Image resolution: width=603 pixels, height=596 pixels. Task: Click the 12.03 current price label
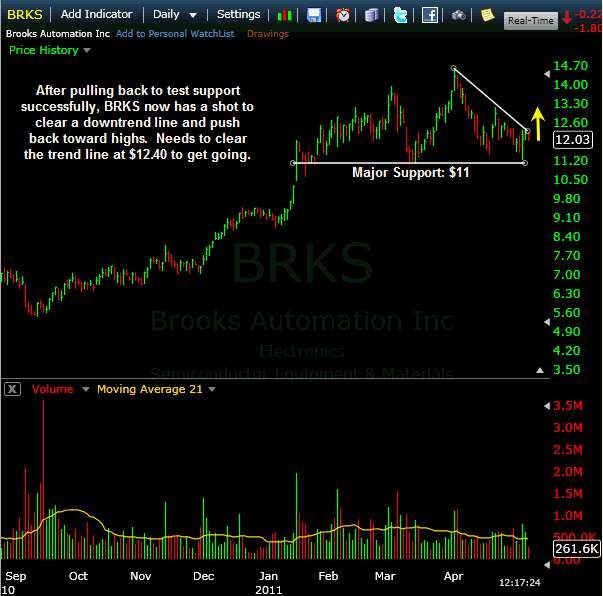tap(573, 140)
